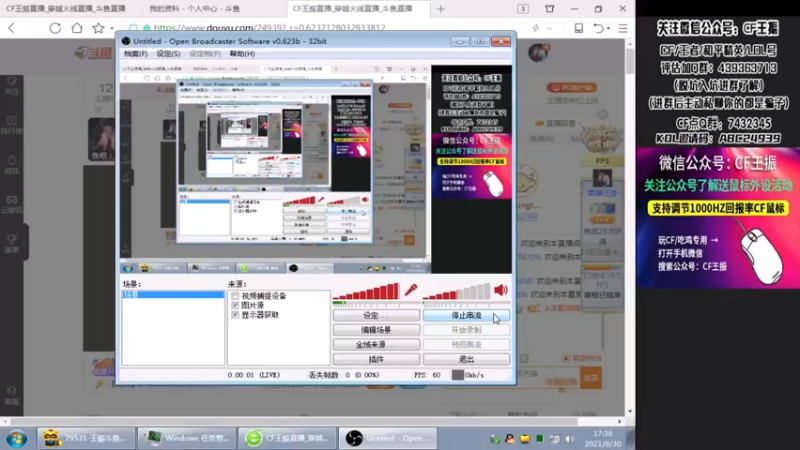Open the browser skin shirt icon

[x=549, y=9]
